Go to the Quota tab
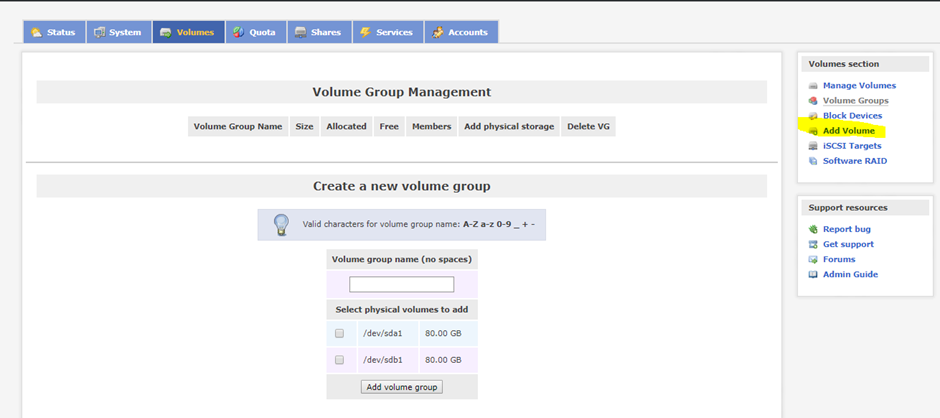The height and width of the screenshot is (418, 940). click(256, 32)
